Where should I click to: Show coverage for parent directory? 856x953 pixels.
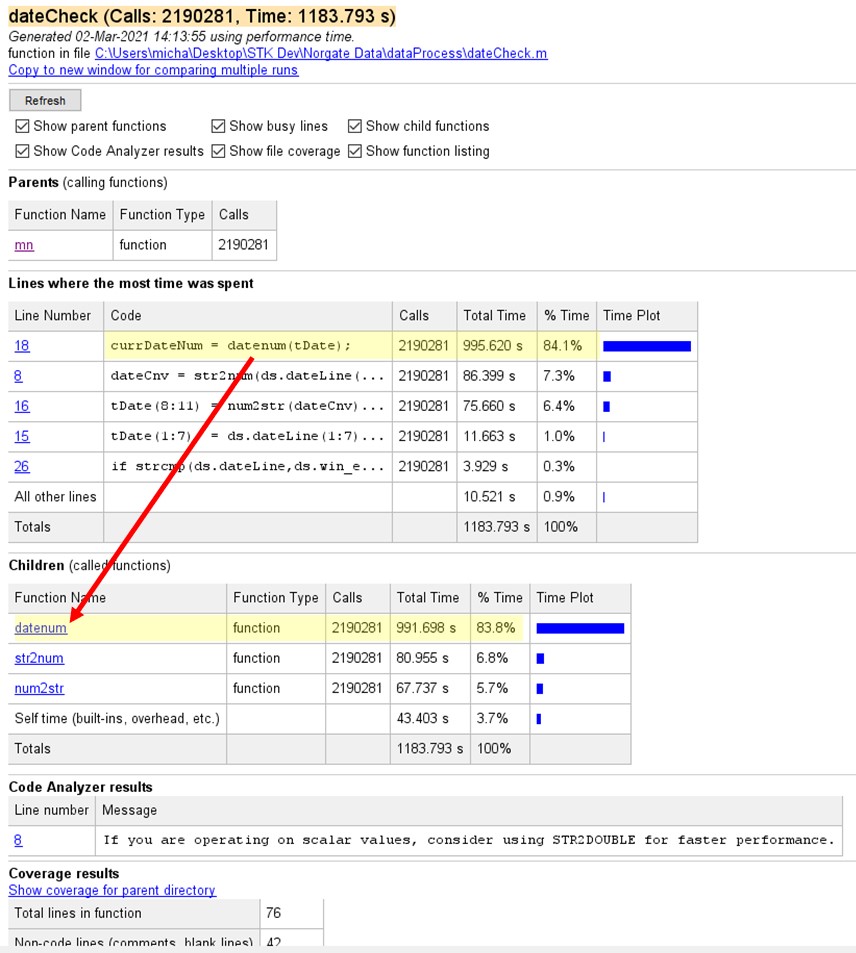pos(112,890)
